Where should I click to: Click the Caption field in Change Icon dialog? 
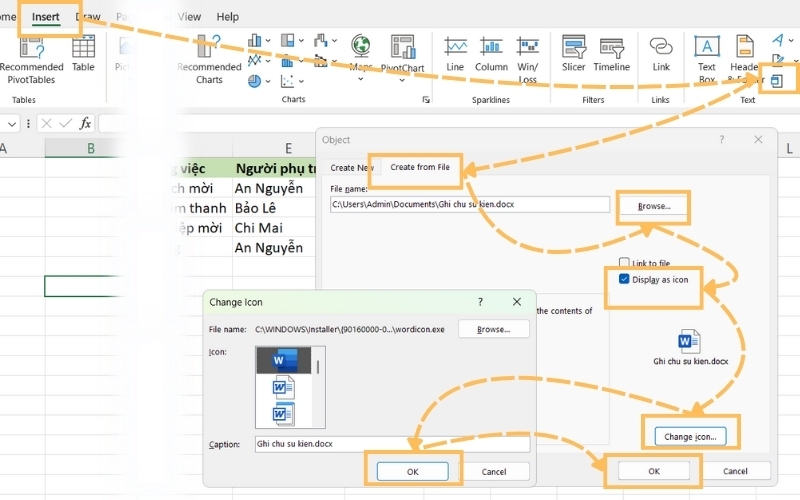pos(392,444)
